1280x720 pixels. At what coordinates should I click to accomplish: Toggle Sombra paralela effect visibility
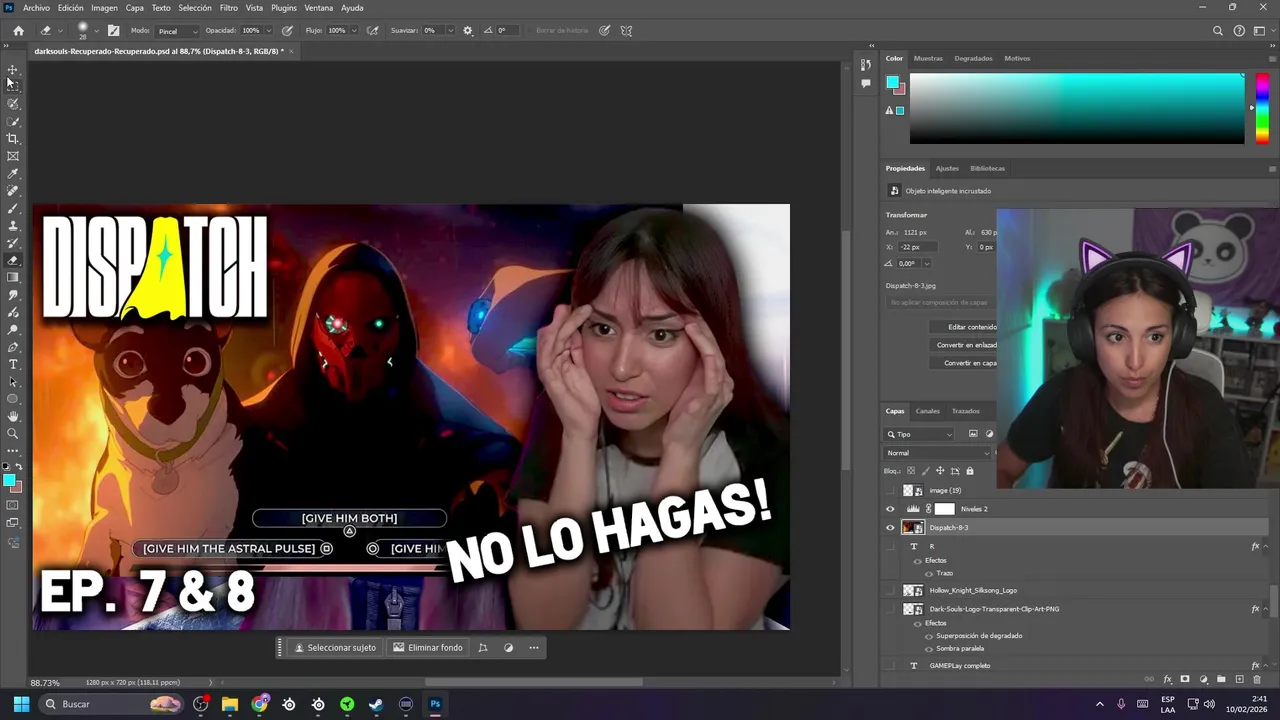pos(929,649)
